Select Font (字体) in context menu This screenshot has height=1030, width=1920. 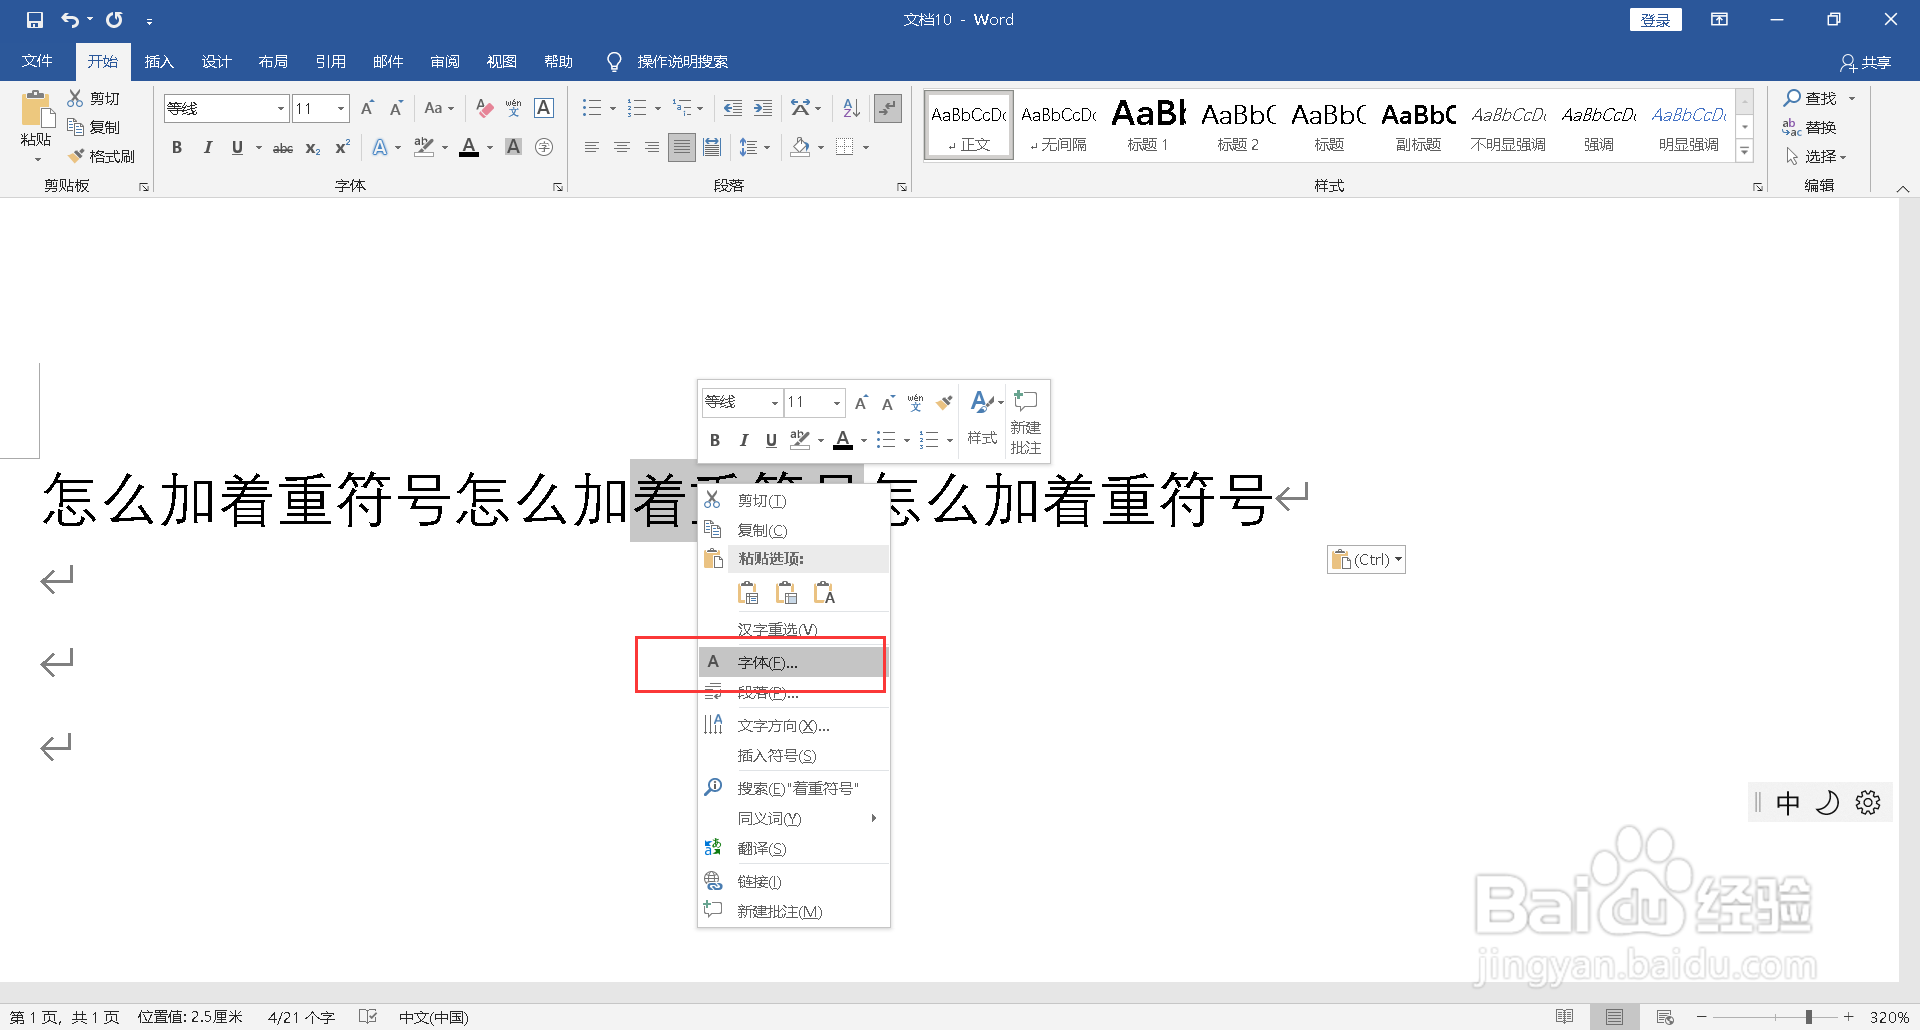click(x=793, y=662)
